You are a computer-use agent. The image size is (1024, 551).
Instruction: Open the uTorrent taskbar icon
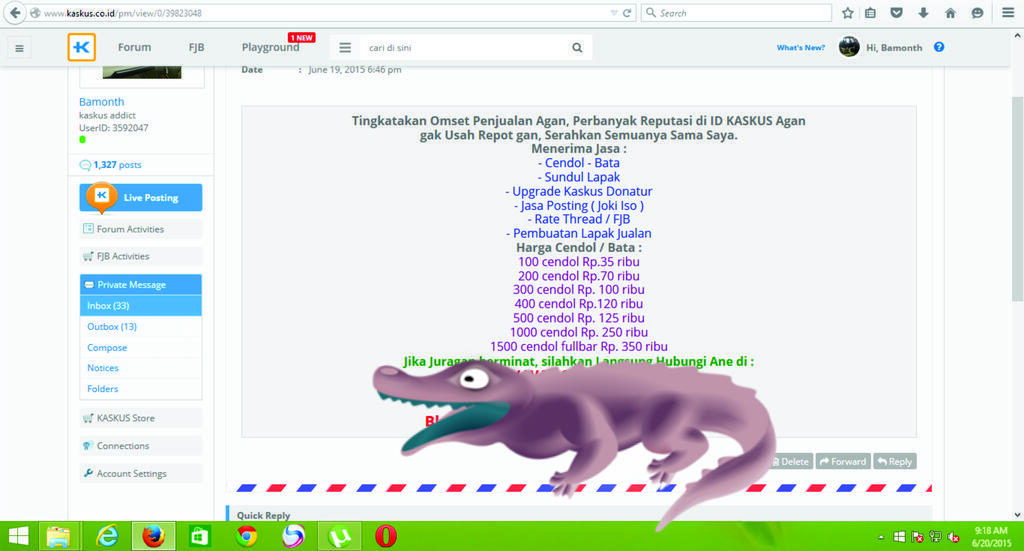pos(340,537)
